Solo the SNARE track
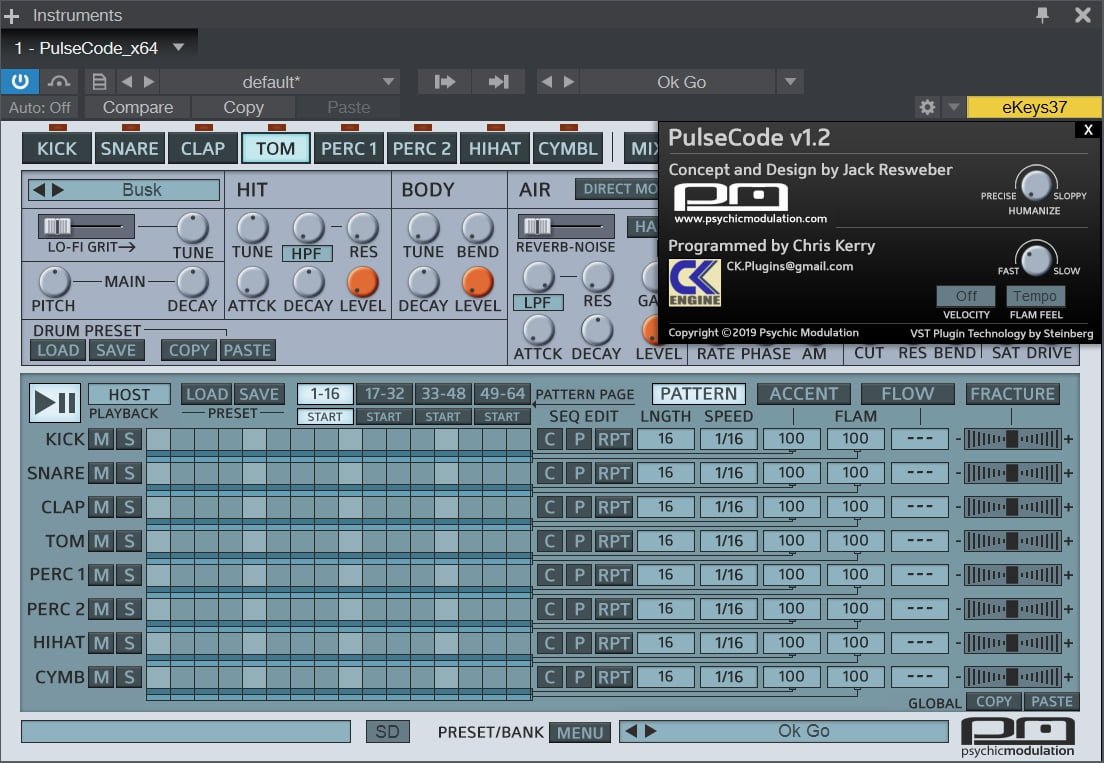 (x=129, y=473)
